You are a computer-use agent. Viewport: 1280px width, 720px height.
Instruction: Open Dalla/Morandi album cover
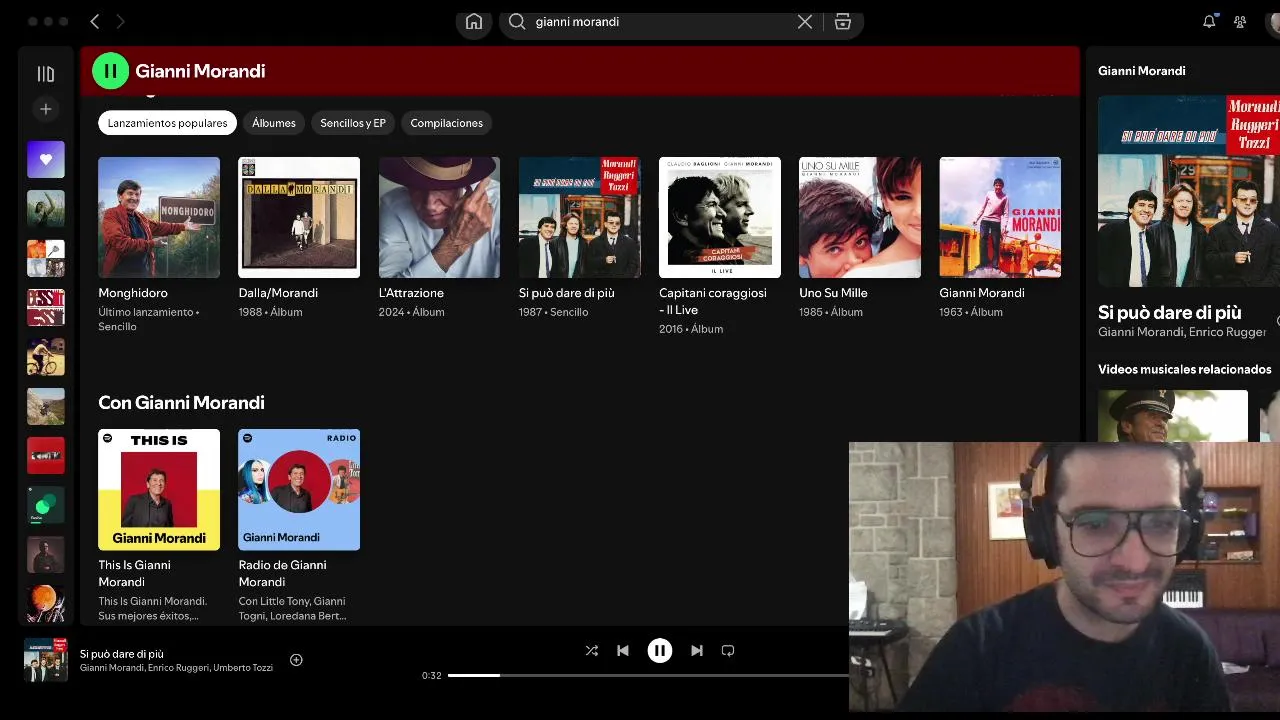point(299,217)
